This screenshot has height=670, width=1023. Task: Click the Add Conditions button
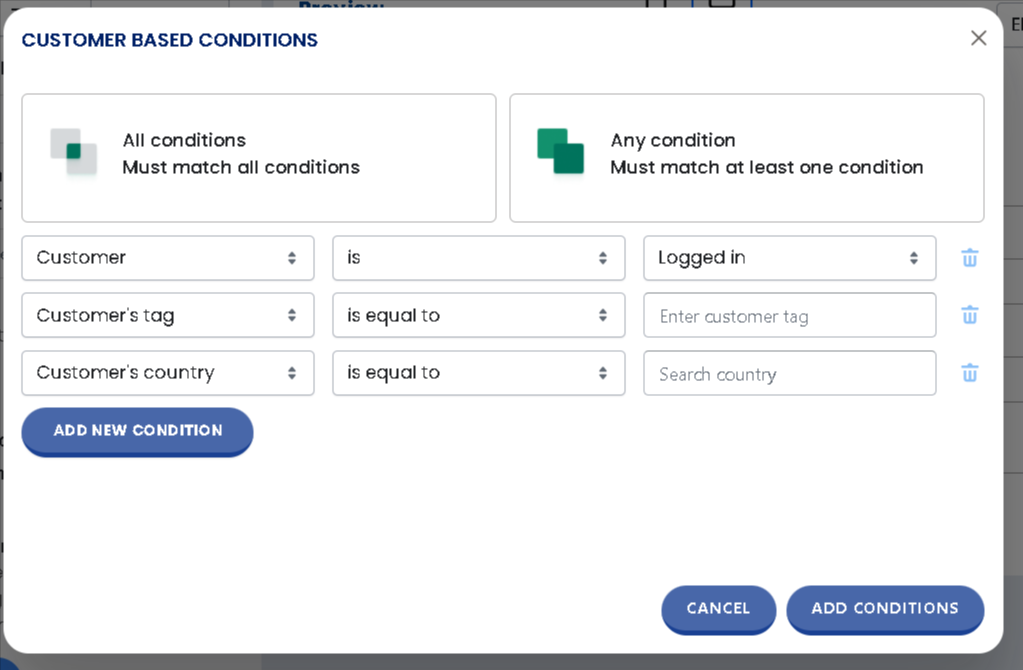coord(884,608)
